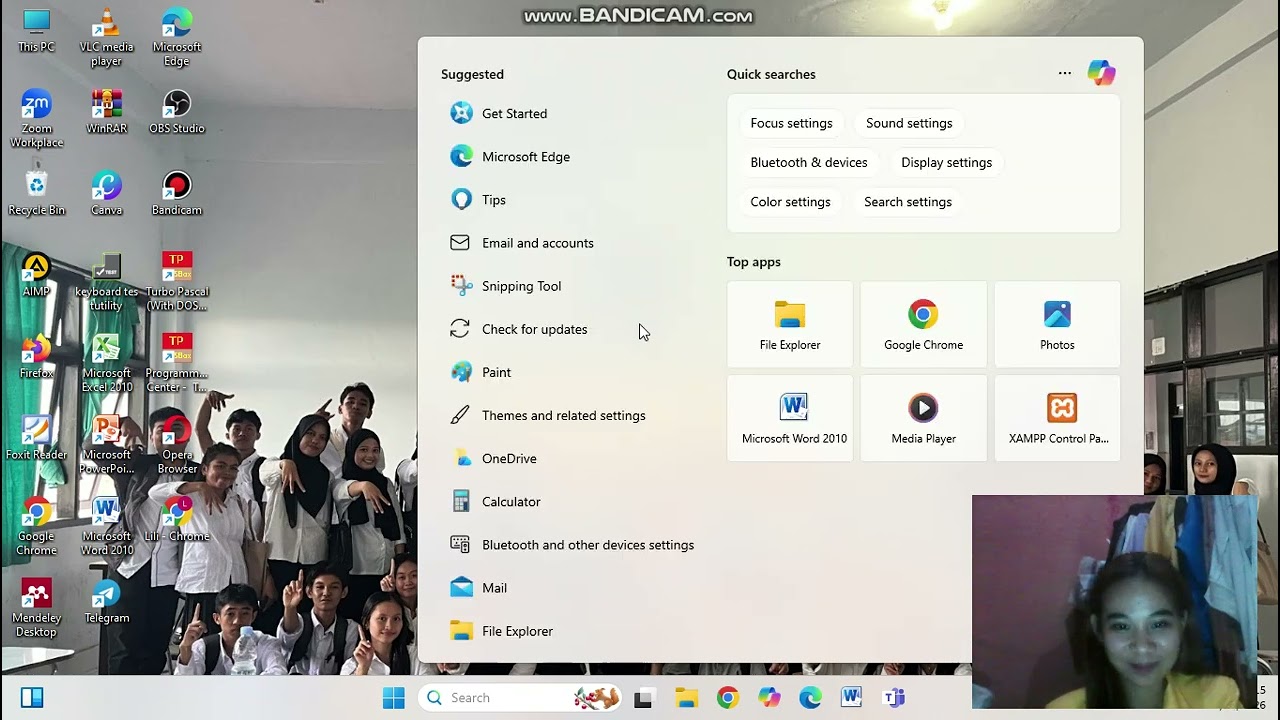The height and width of the screenshot is (720, 1280).
Task: Select Check for updates suggestion
Action: click(570, 329)
